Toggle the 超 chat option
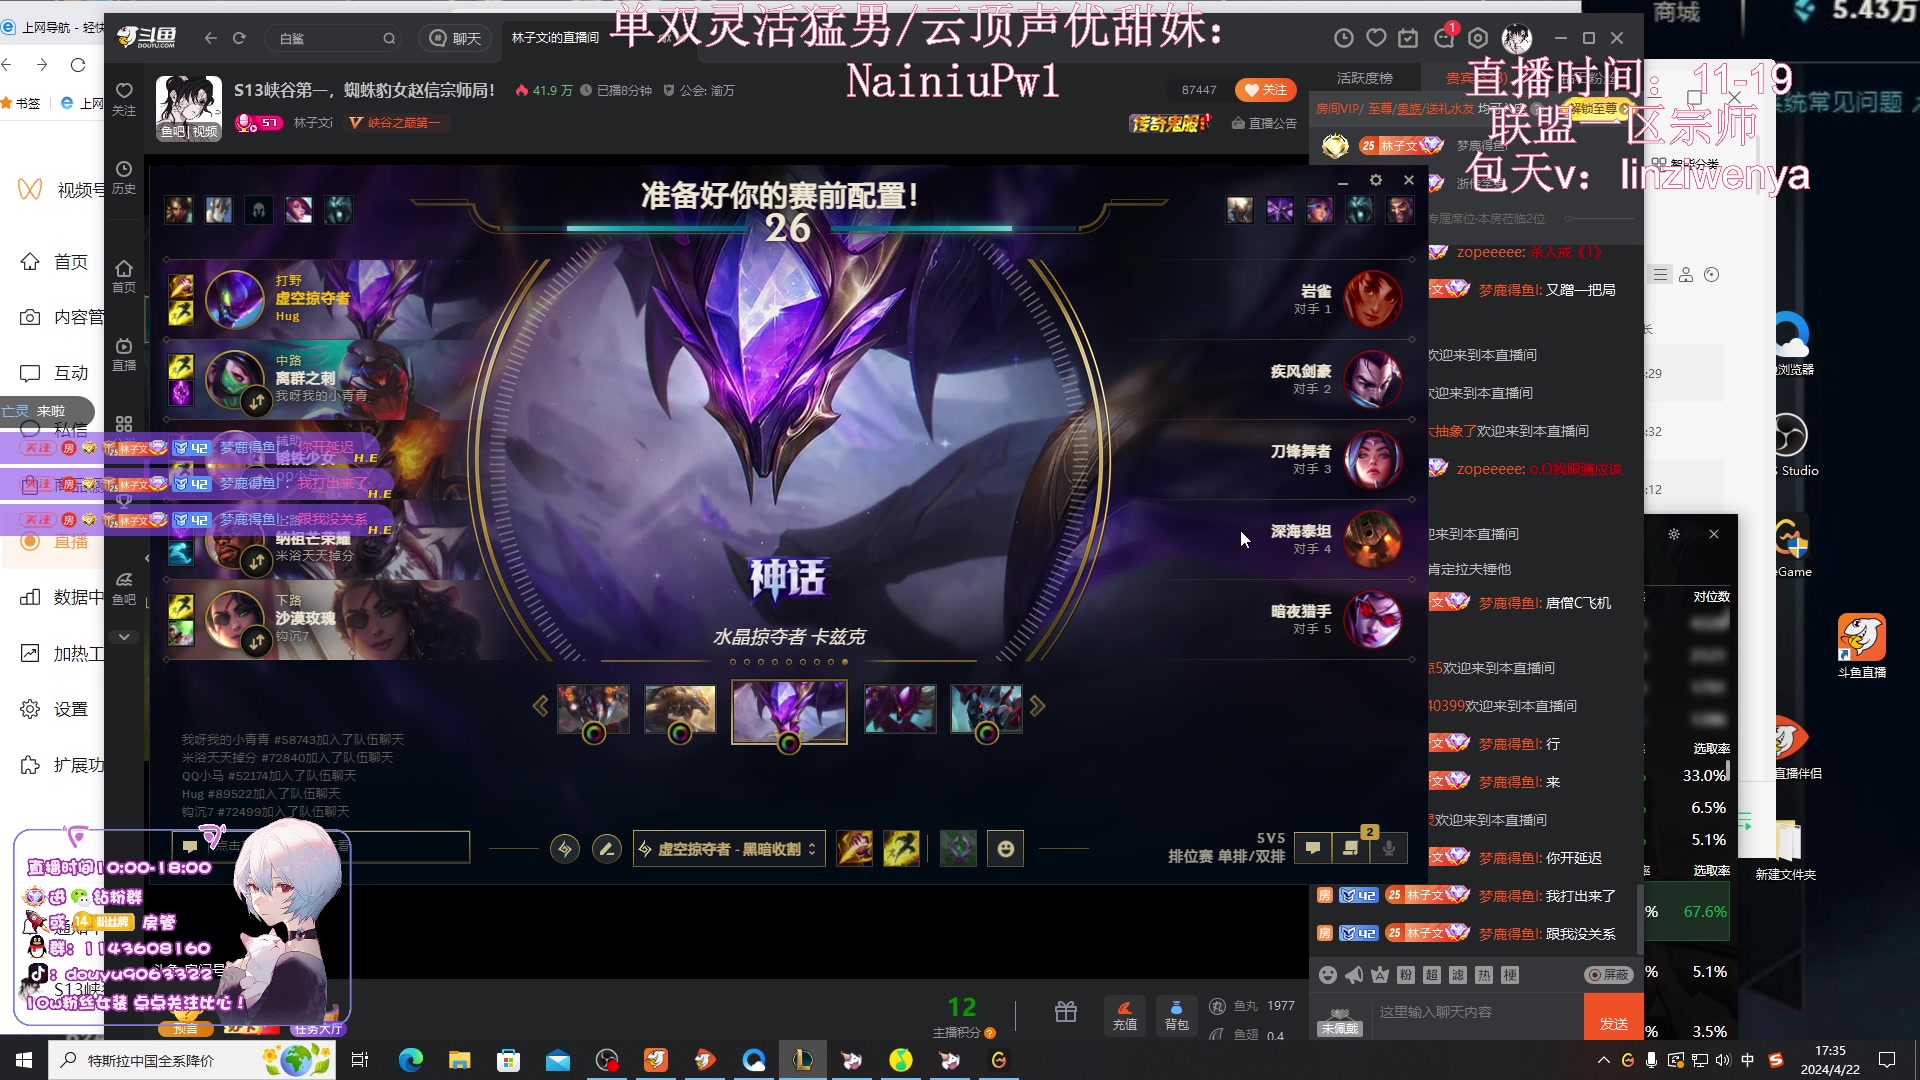1920x1080 pixels. tap(1432, 975)
